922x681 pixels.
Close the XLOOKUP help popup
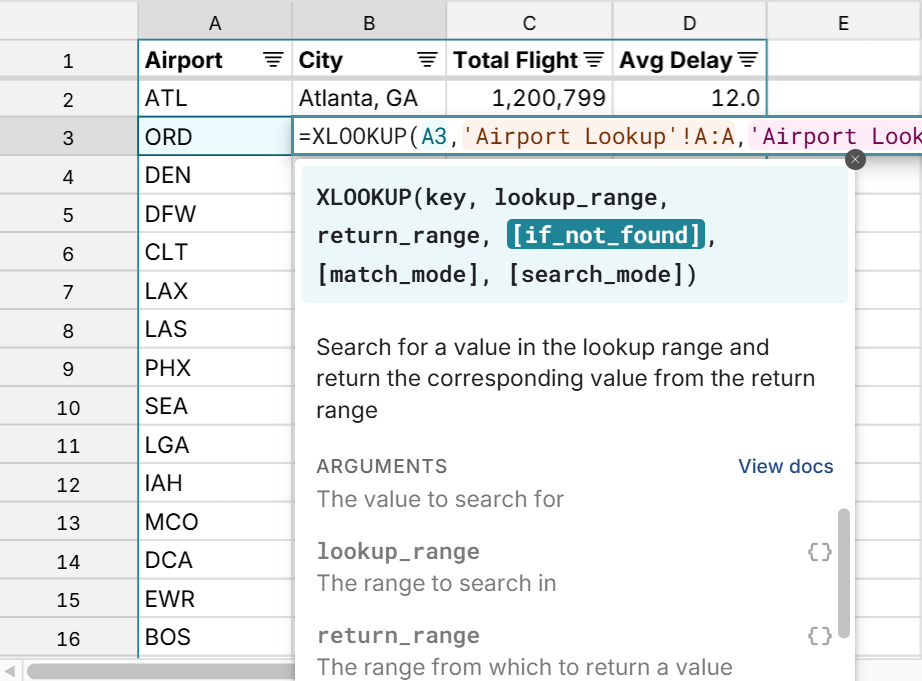(855, 159)
